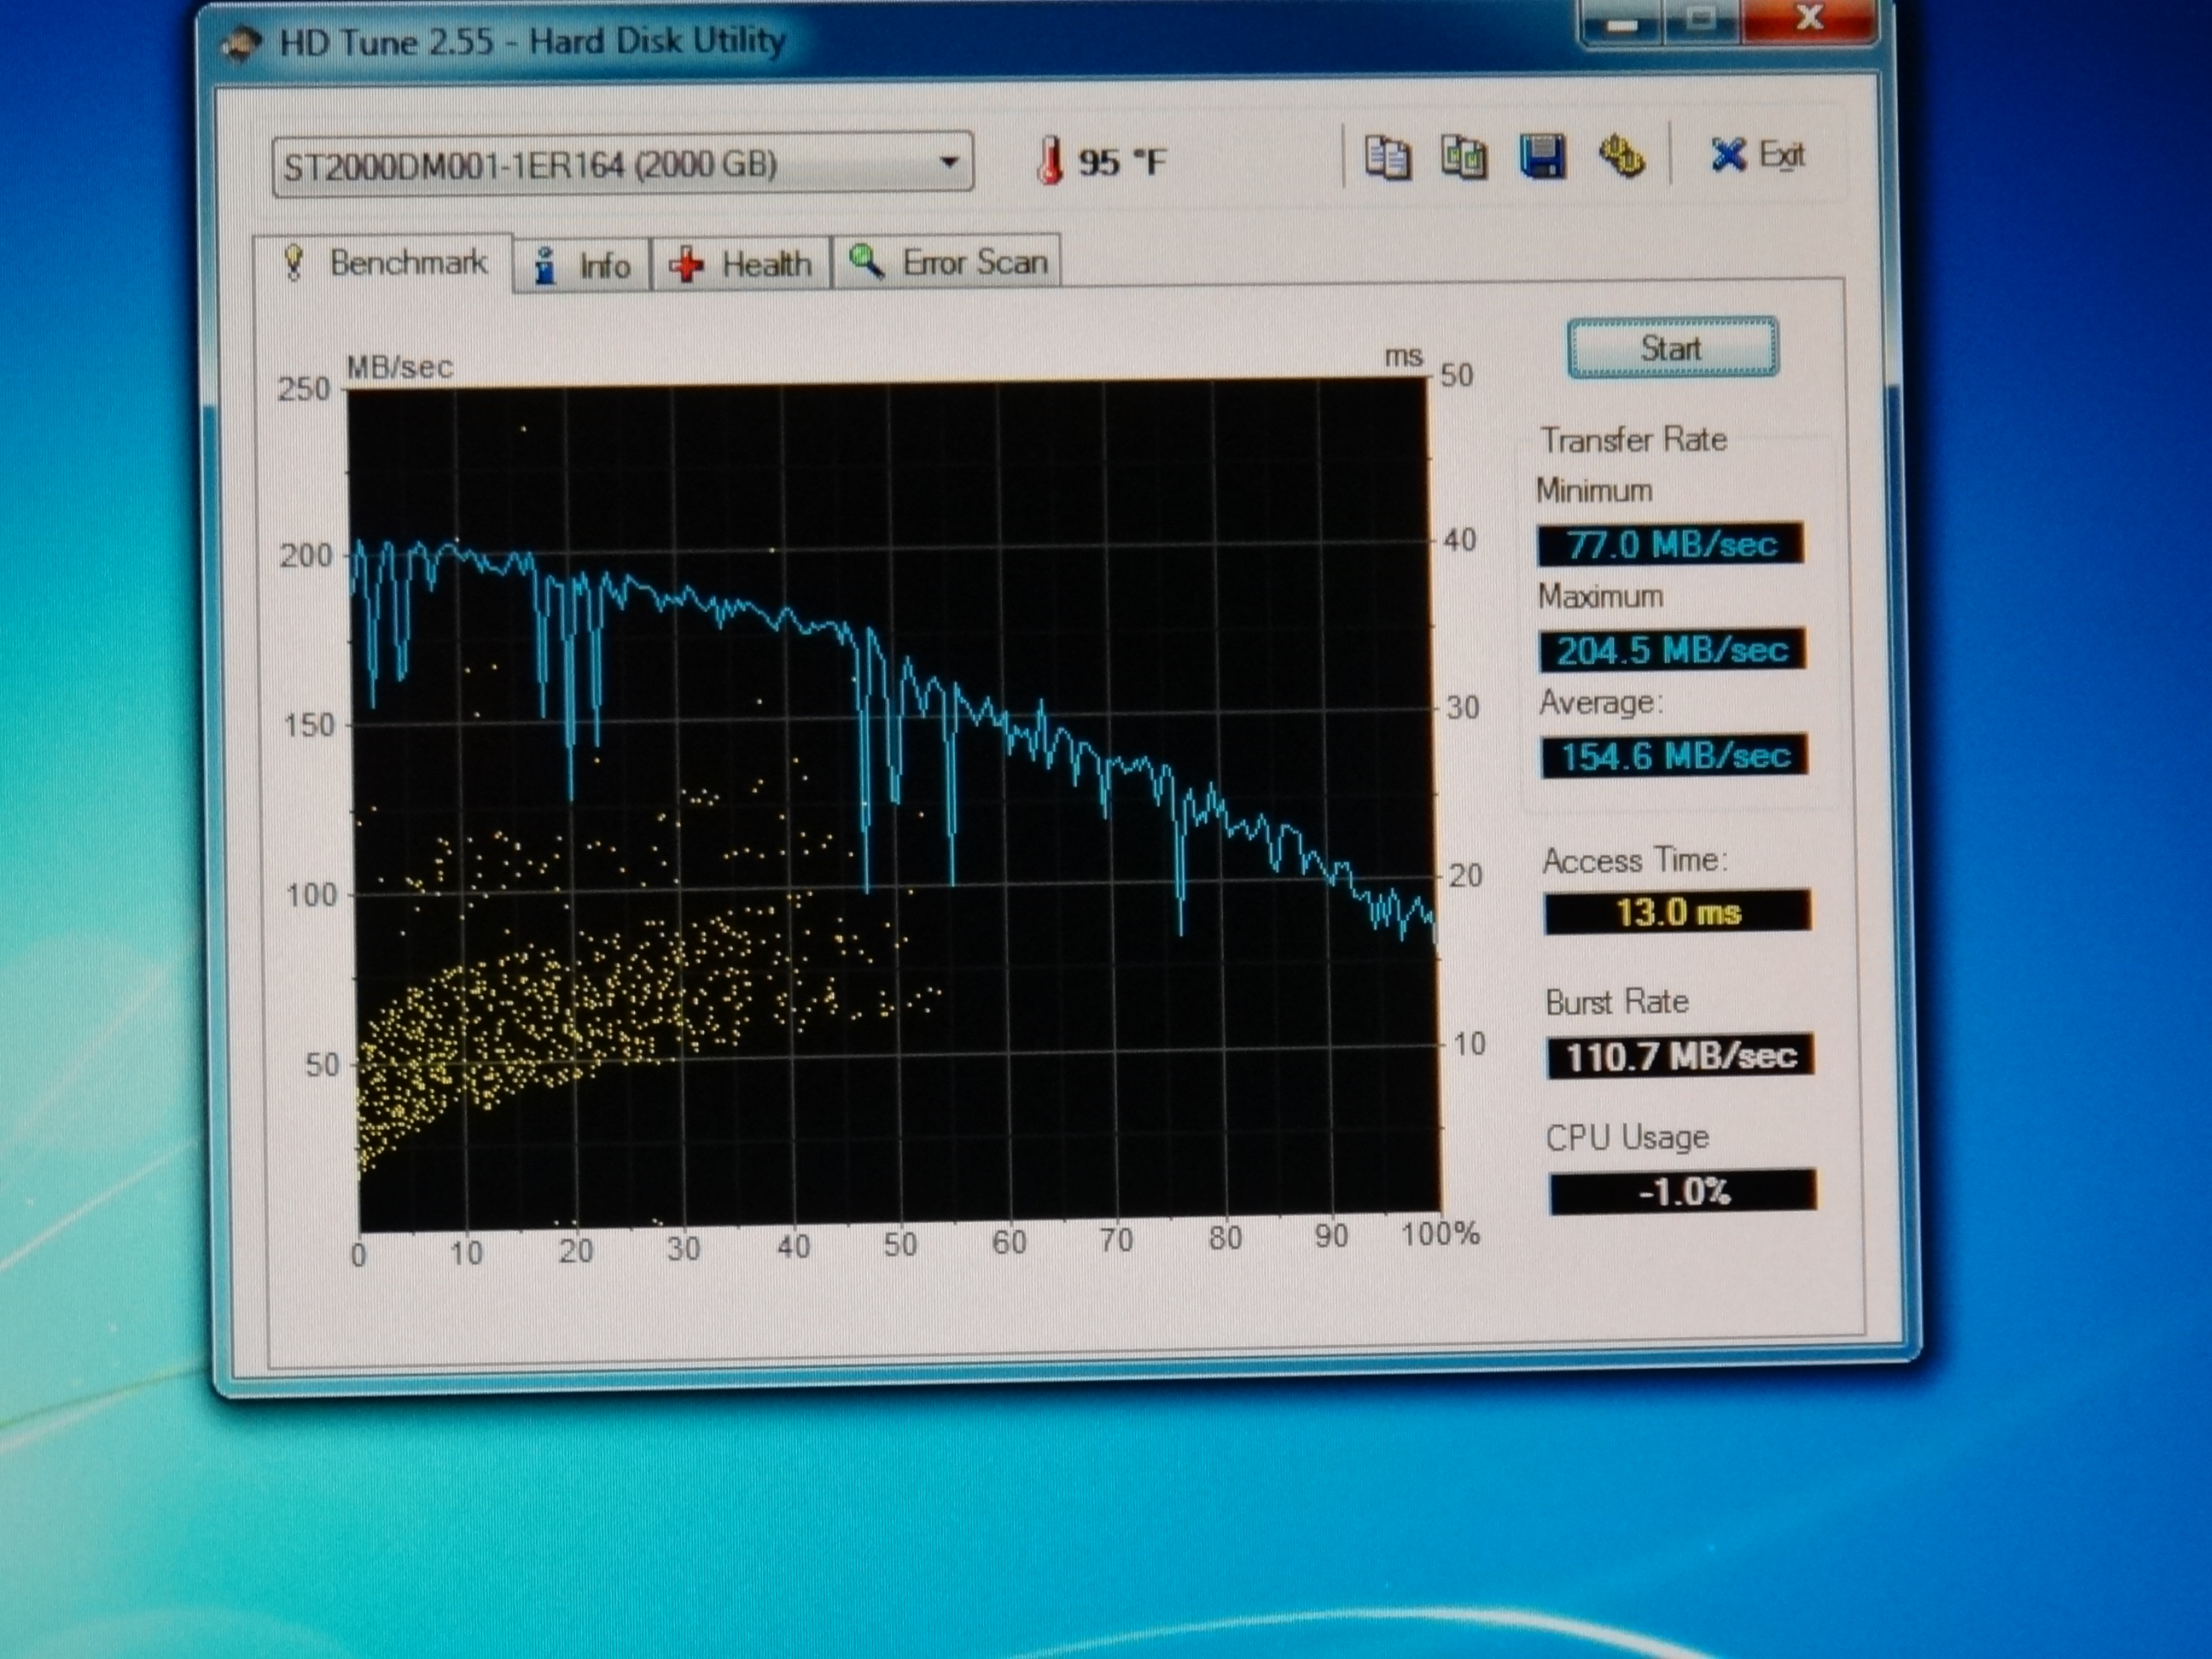Image resolution: width=2212 pixels, height=1659 pixels.
Task: Click the Burst Rate label
Action: 1617,1002
